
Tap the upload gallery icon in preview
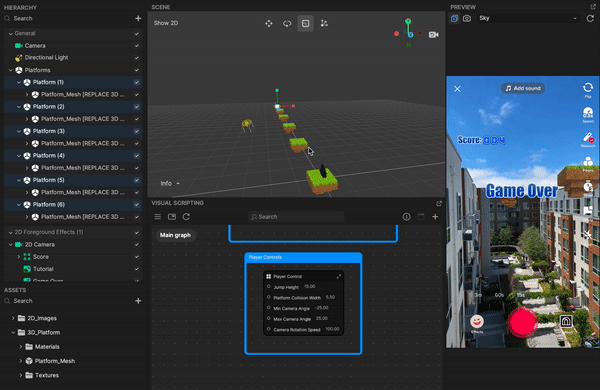566,321
